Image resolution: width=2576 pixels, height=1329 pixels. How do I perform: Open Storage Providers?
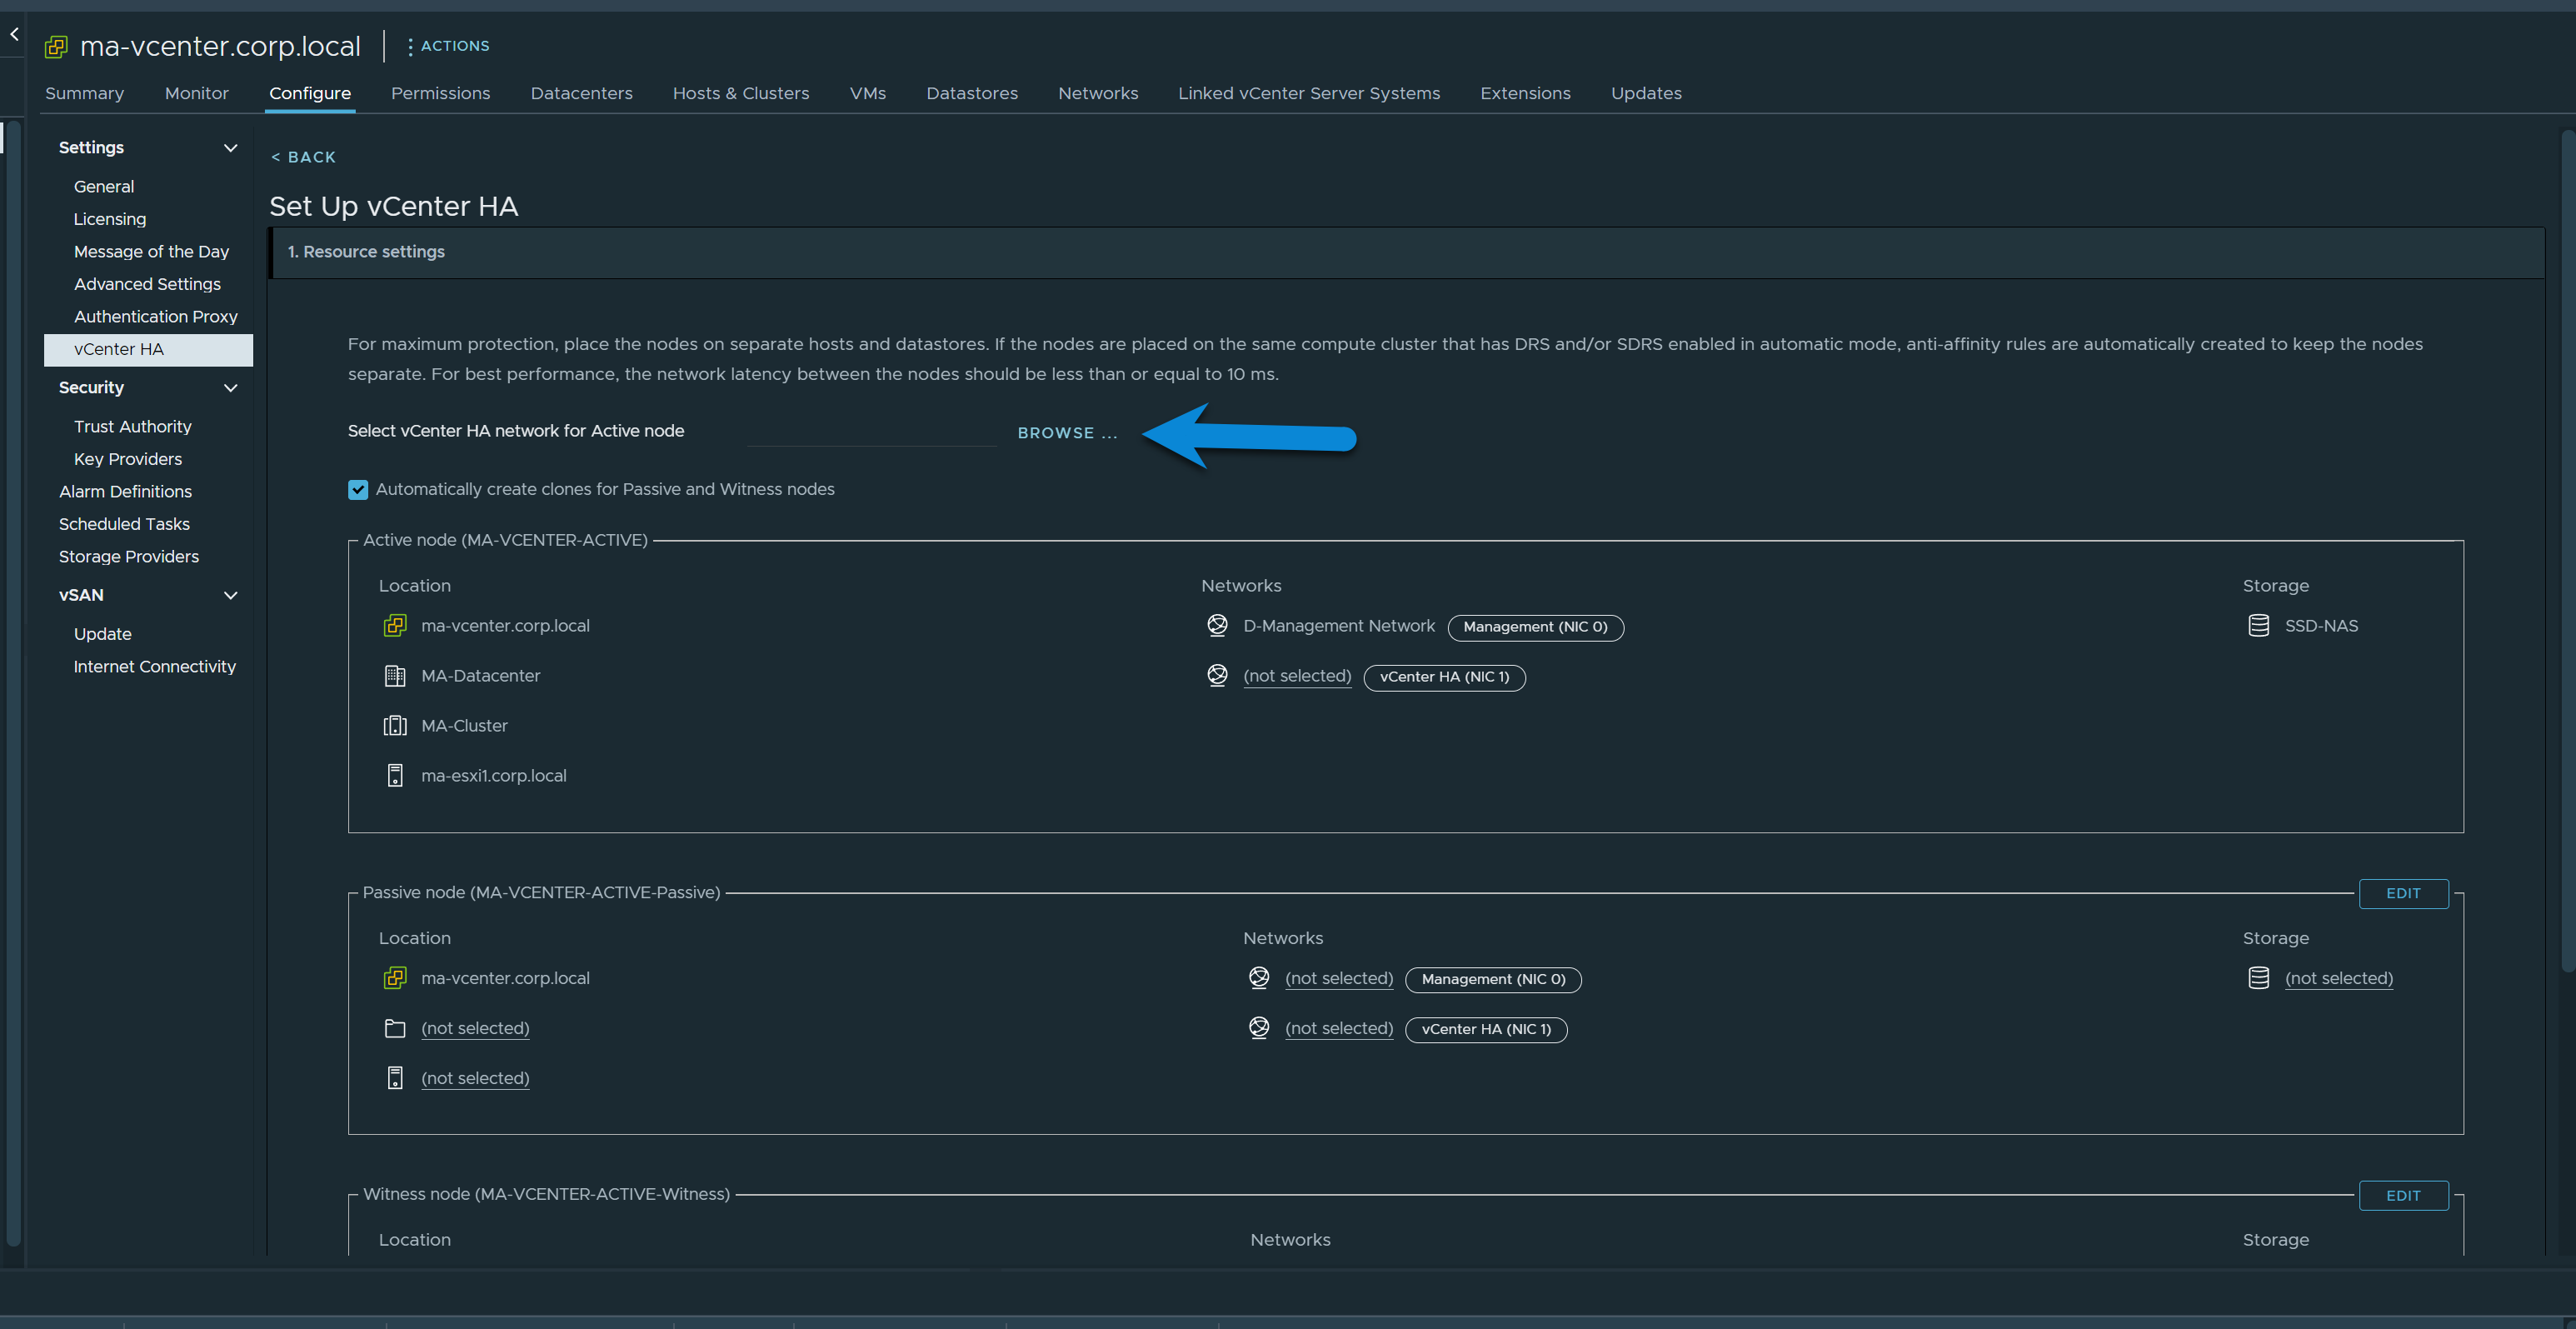[x=129, y=557]
